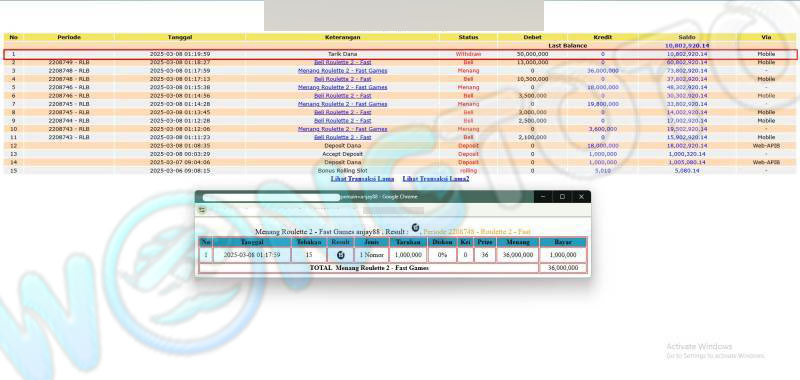Open Lihat Transaksi Lama2 link
Screen dimensions: 800x380
click(x=436, y=179)
